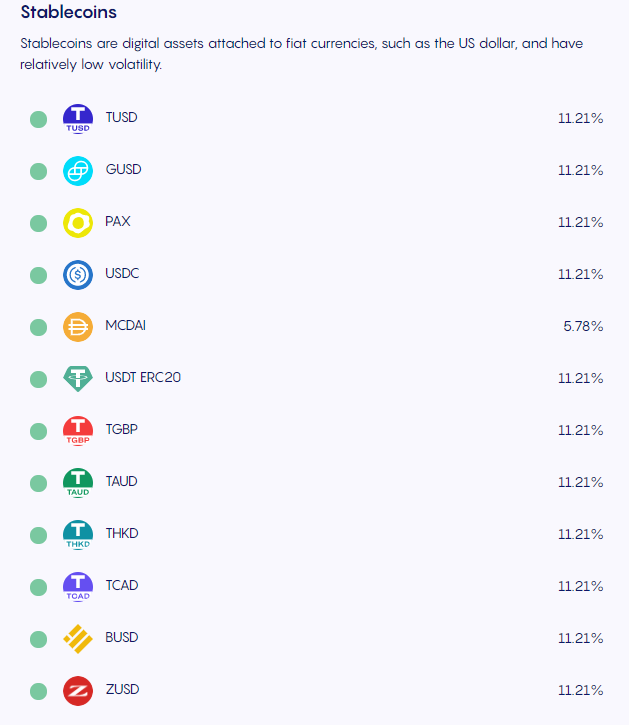Click the teal THKD coin icon
629x725 pixels.
click(x=77, y=535)
